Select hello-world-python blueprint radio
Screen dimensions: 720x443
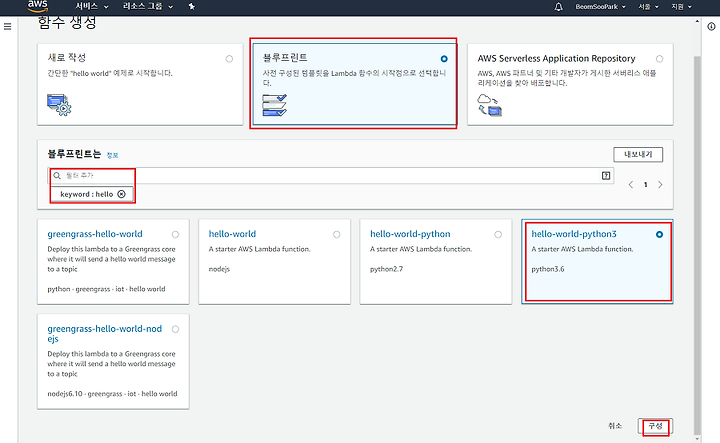(x=498, y=235)
